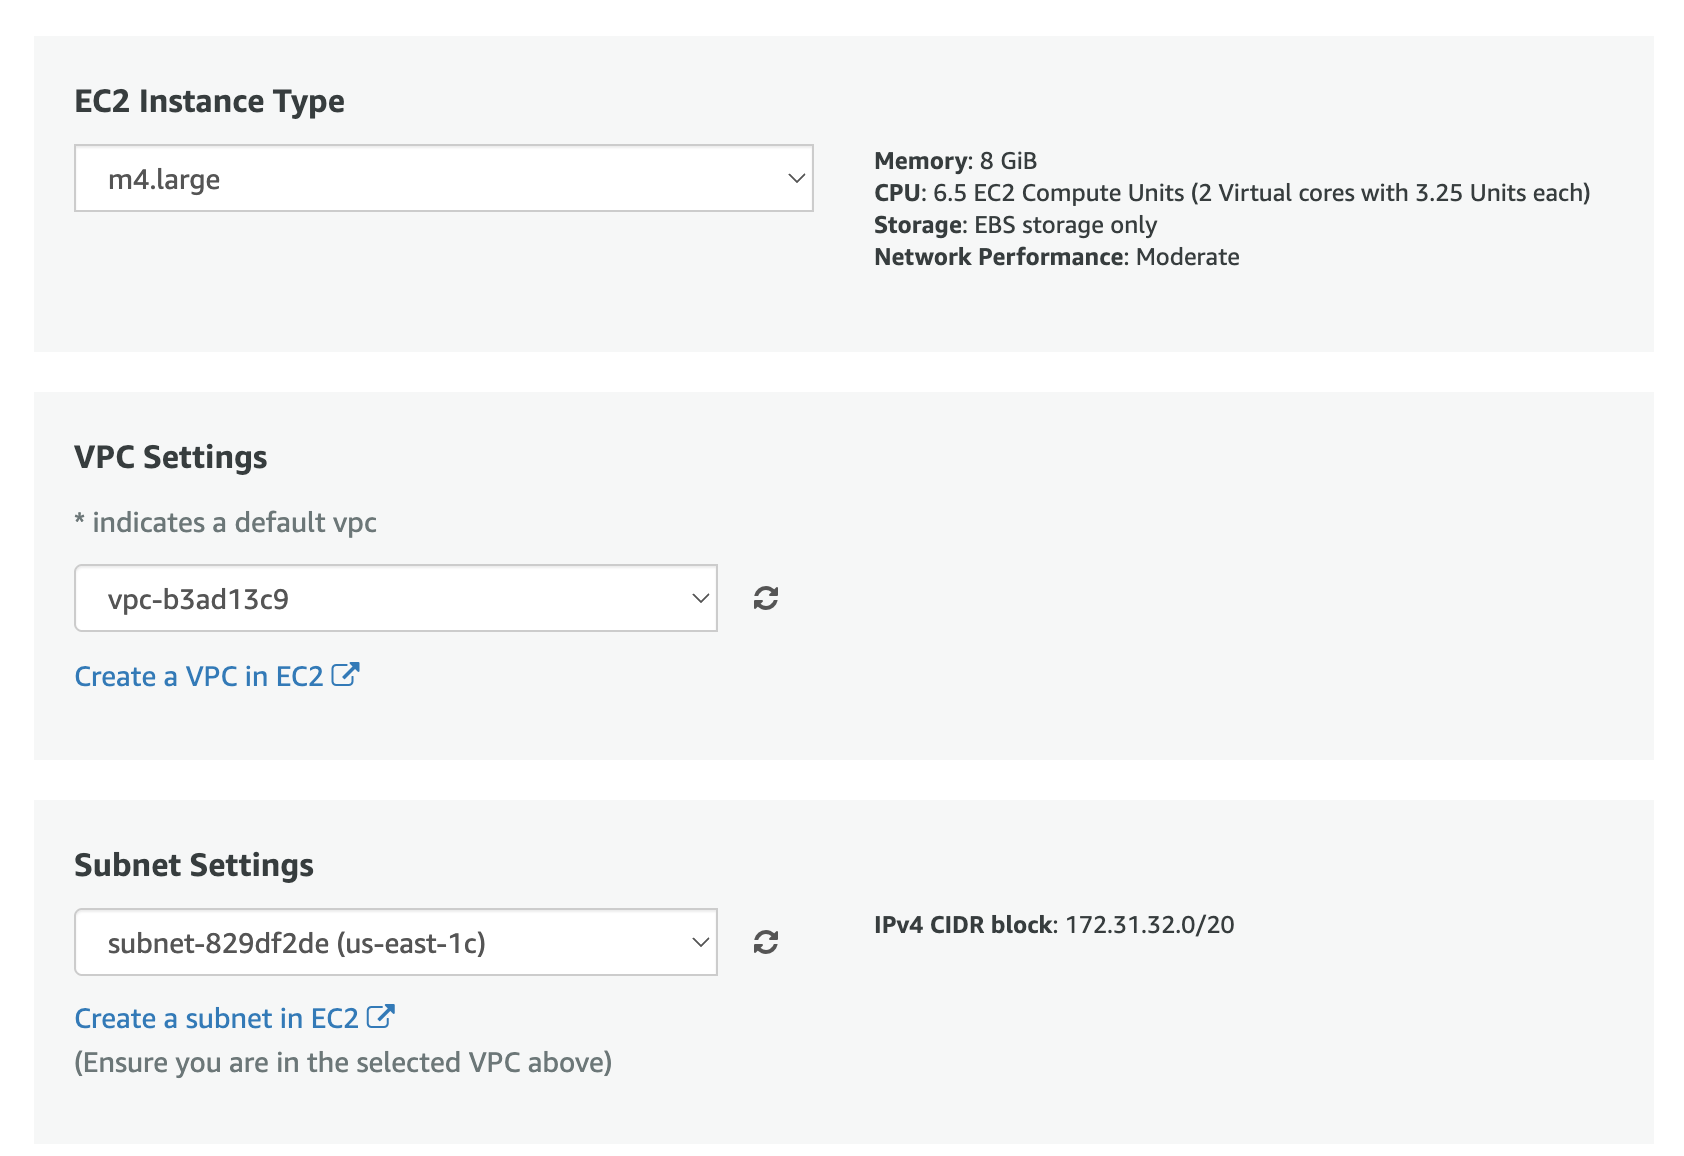Refresh the subnet list
This screenshot has height=1156, width=1684.
click(766, 942)
